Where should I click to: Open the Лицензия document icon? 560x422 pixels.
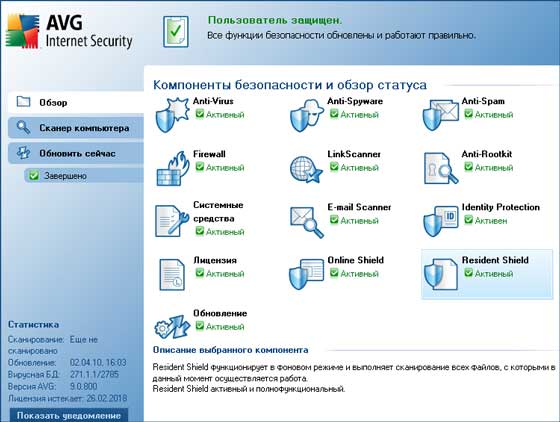(x=172, y=275)
